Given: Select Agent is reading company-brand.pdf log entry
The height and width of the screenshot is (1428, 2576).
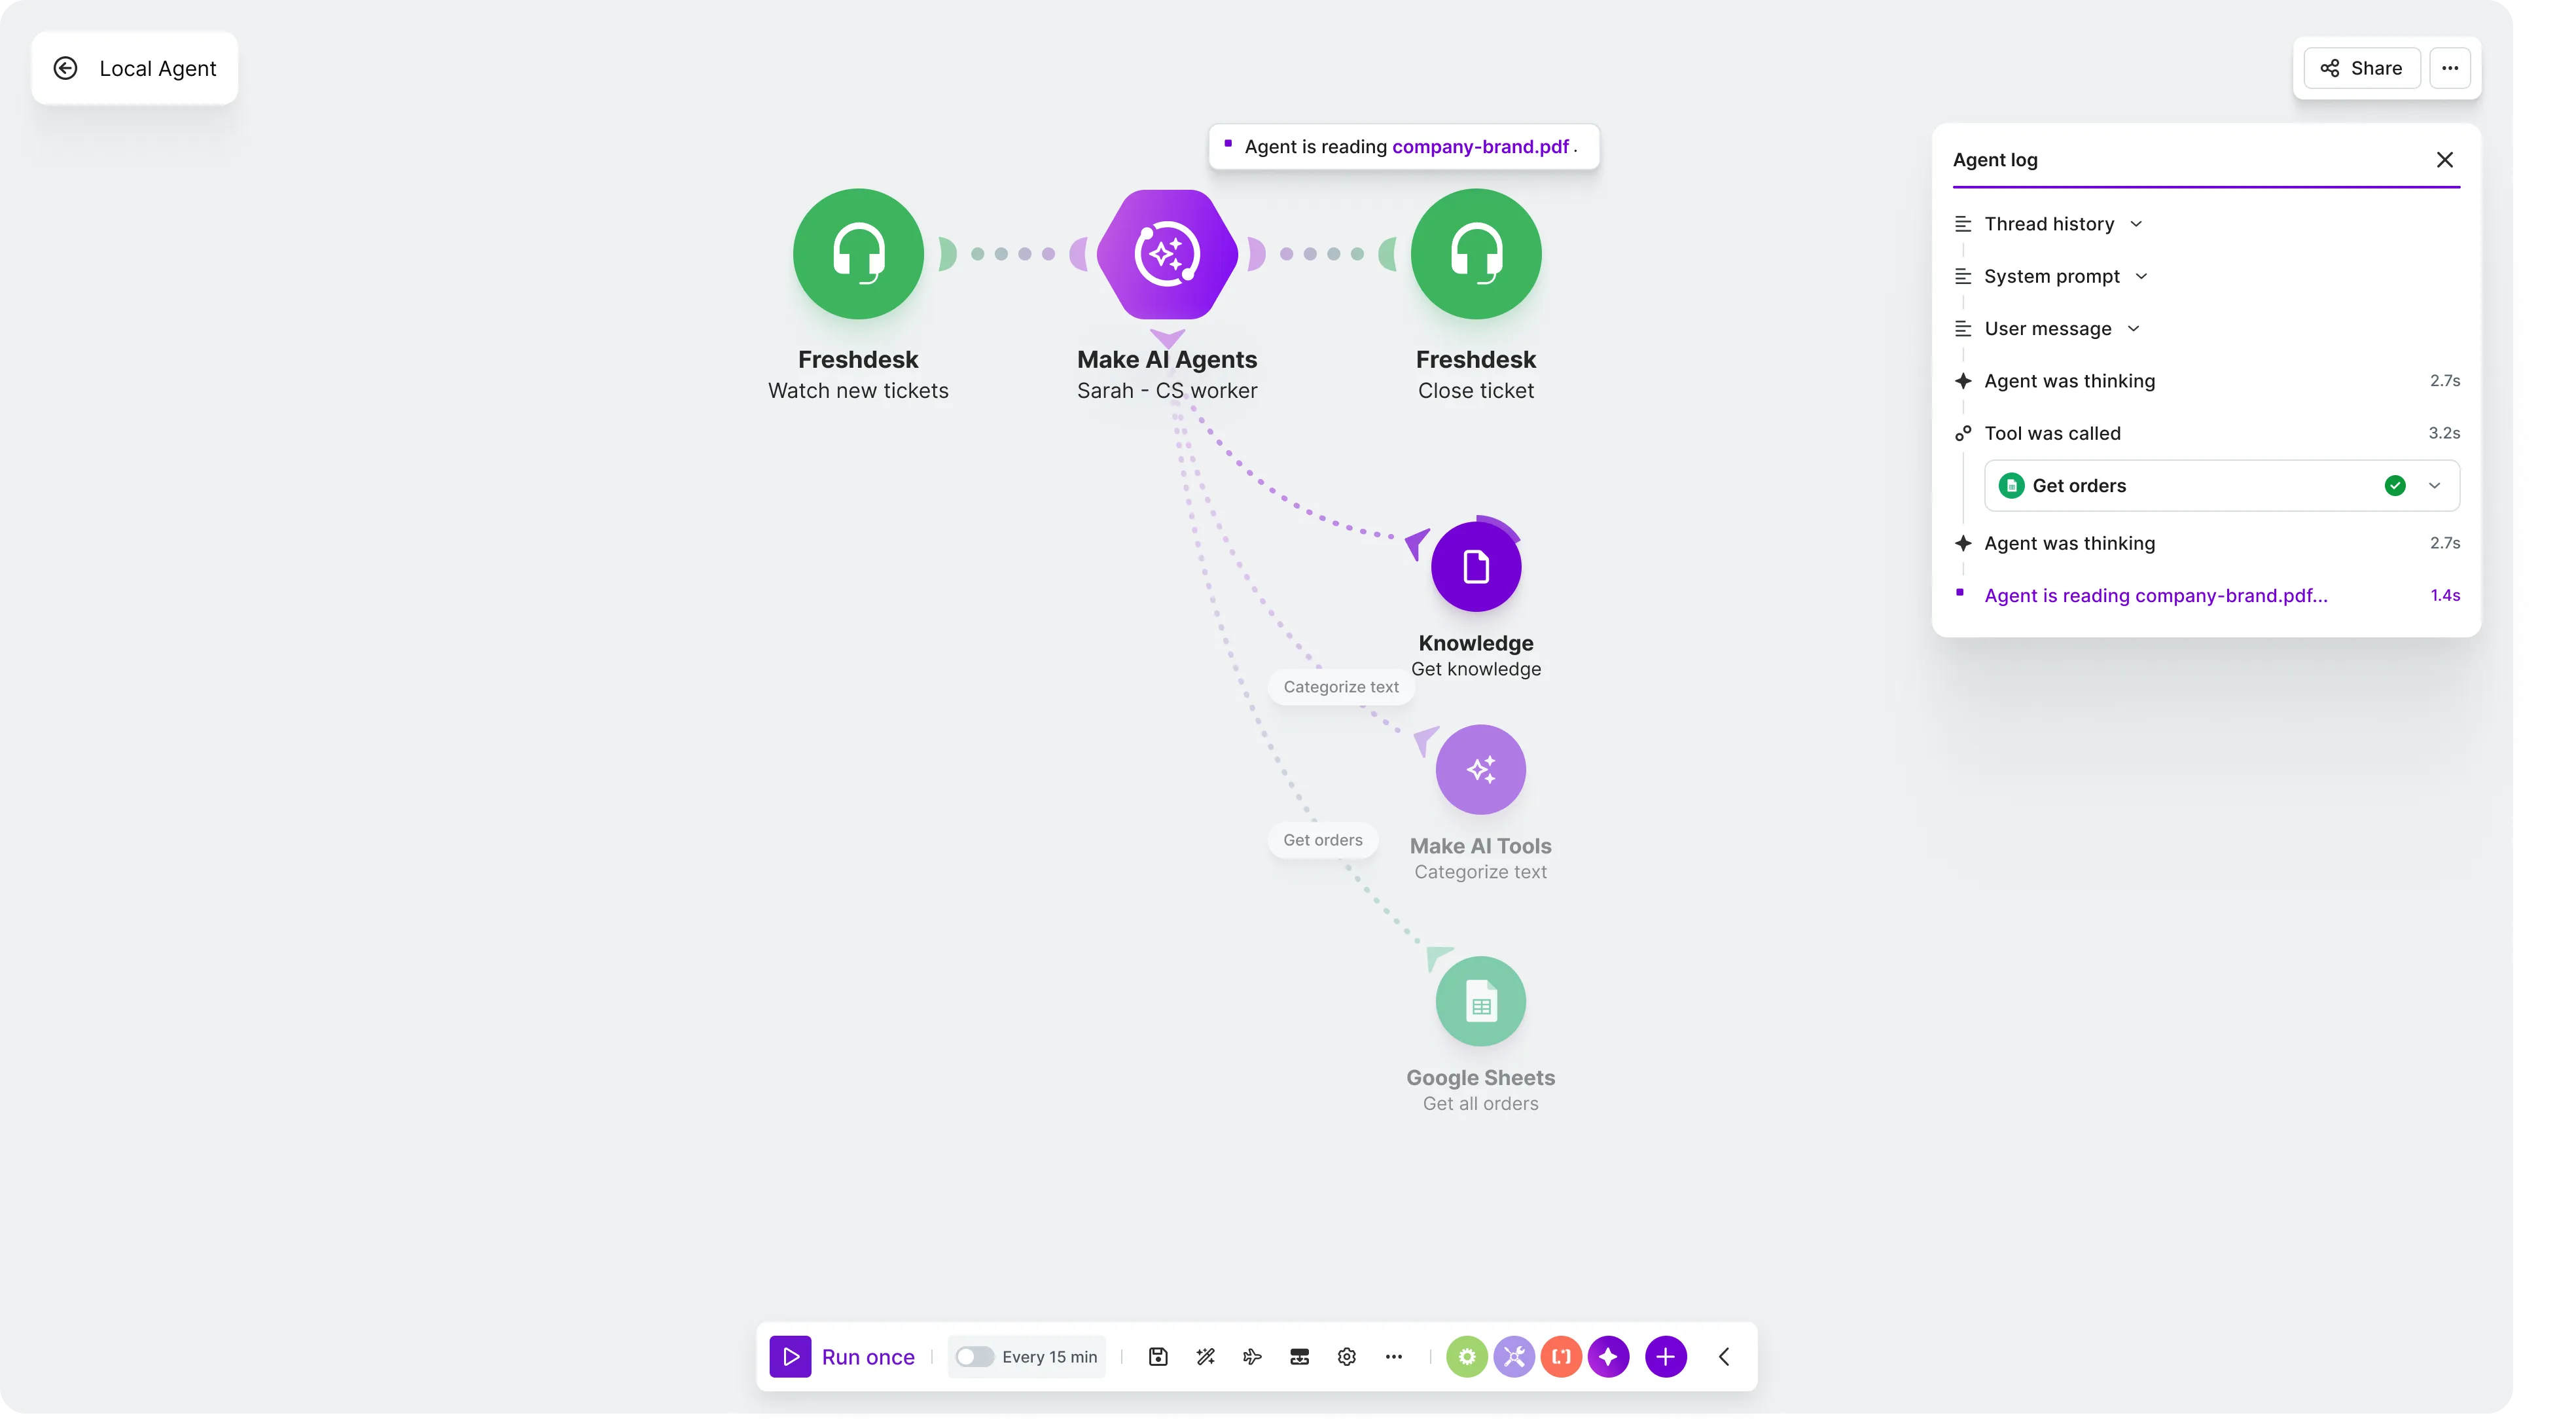Looking at the screenshot, I should pyautogui.click(x=2206, y=596).
